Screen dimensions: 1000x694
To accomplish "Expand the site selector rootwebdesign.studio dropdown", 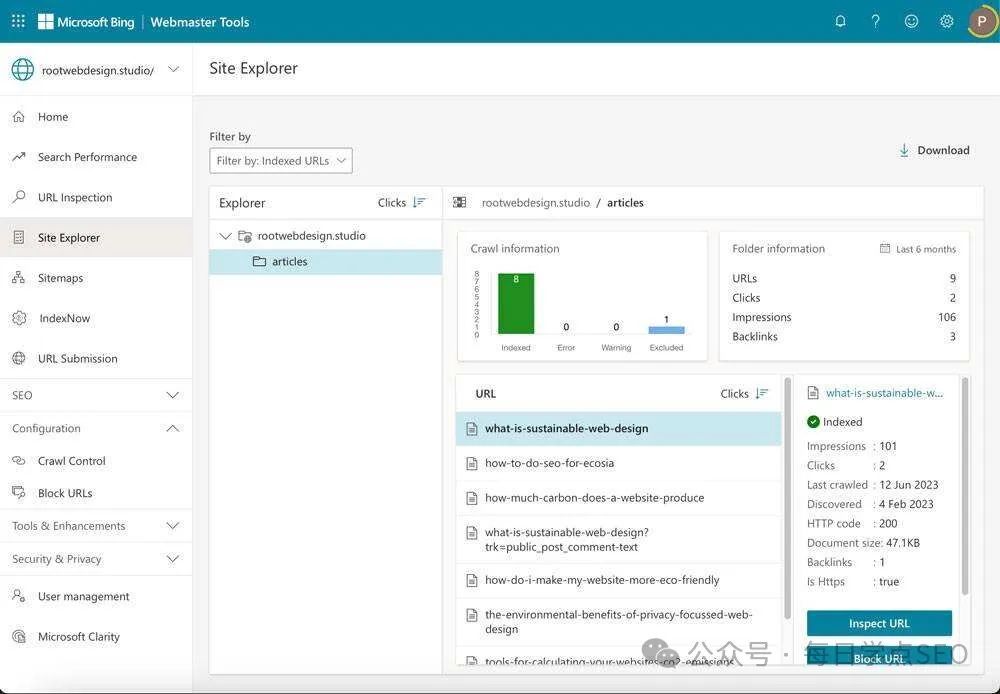I will (x=174, y=70).
